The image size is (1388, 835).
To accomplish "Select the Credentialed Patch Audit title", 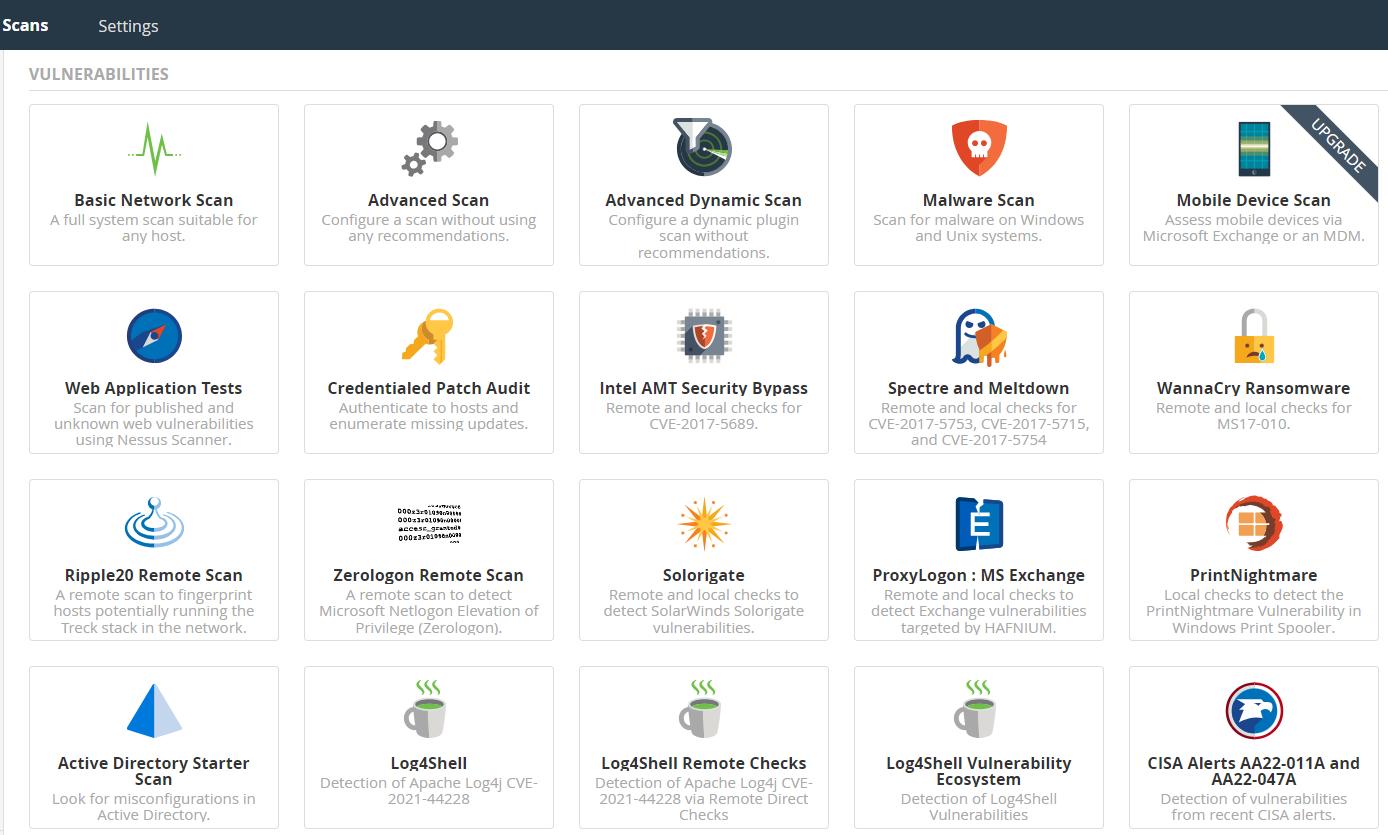I will [429, 388].
